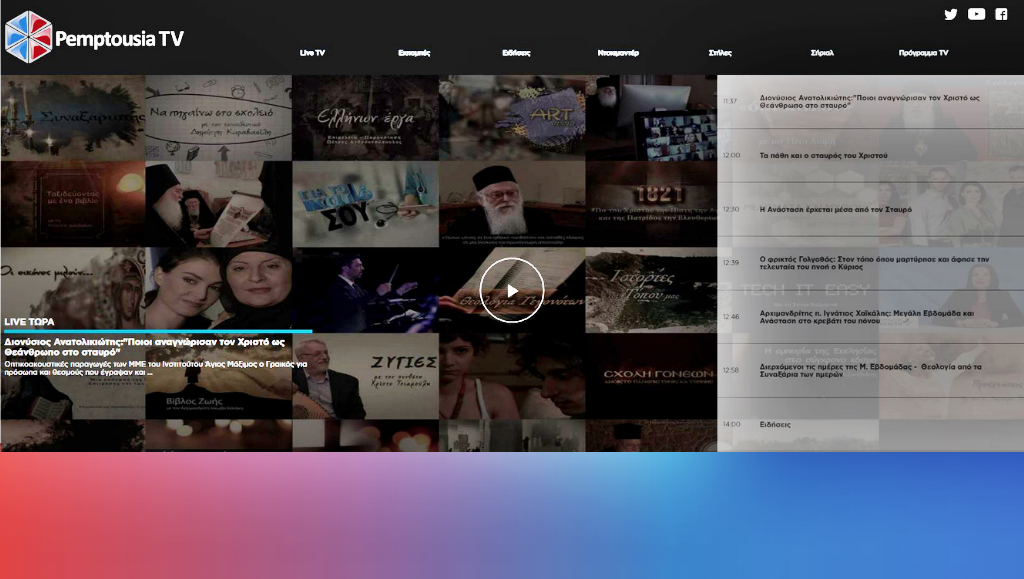Go to Ειδήσεις in the navigation
The width and height of the screenshot is (1024, 579).
pos(516,53)
